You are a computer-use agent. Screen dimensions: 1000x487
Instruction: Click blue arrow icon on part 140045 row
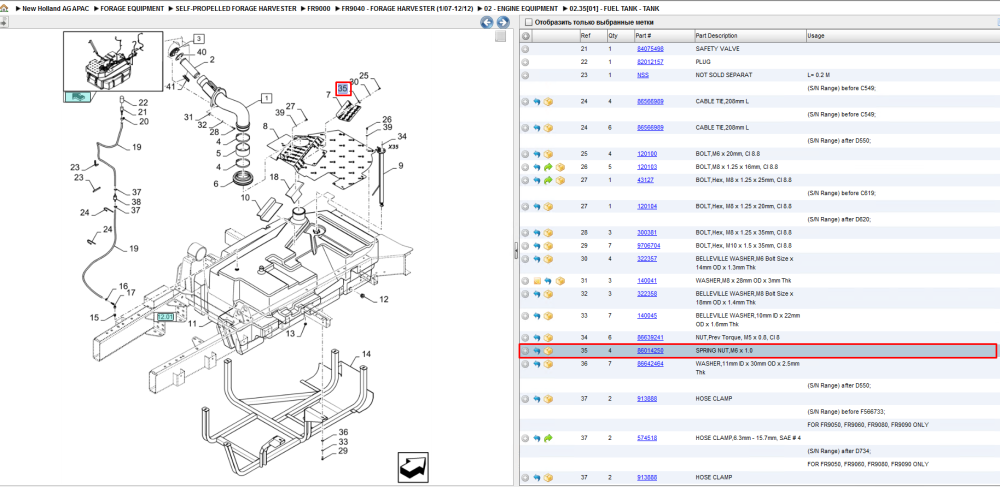(537, 316)
